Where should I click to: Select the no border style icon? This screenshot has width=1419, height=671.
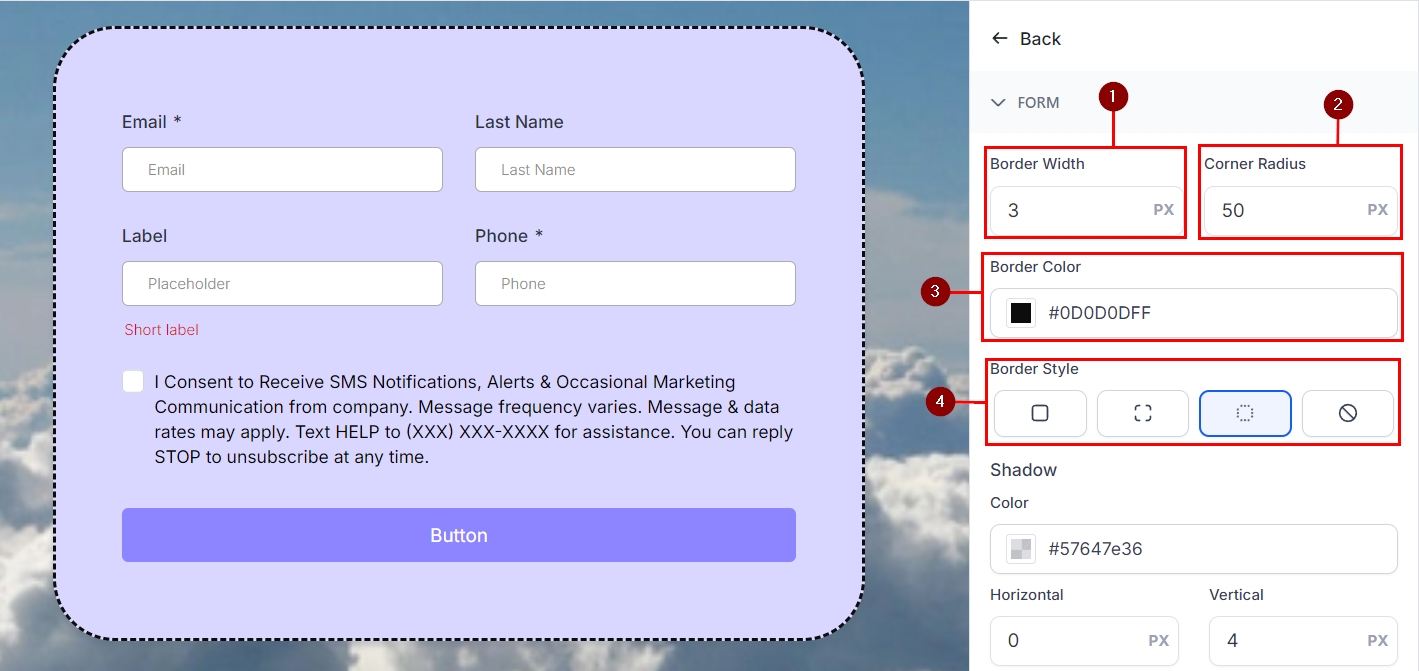[1347, 413]
